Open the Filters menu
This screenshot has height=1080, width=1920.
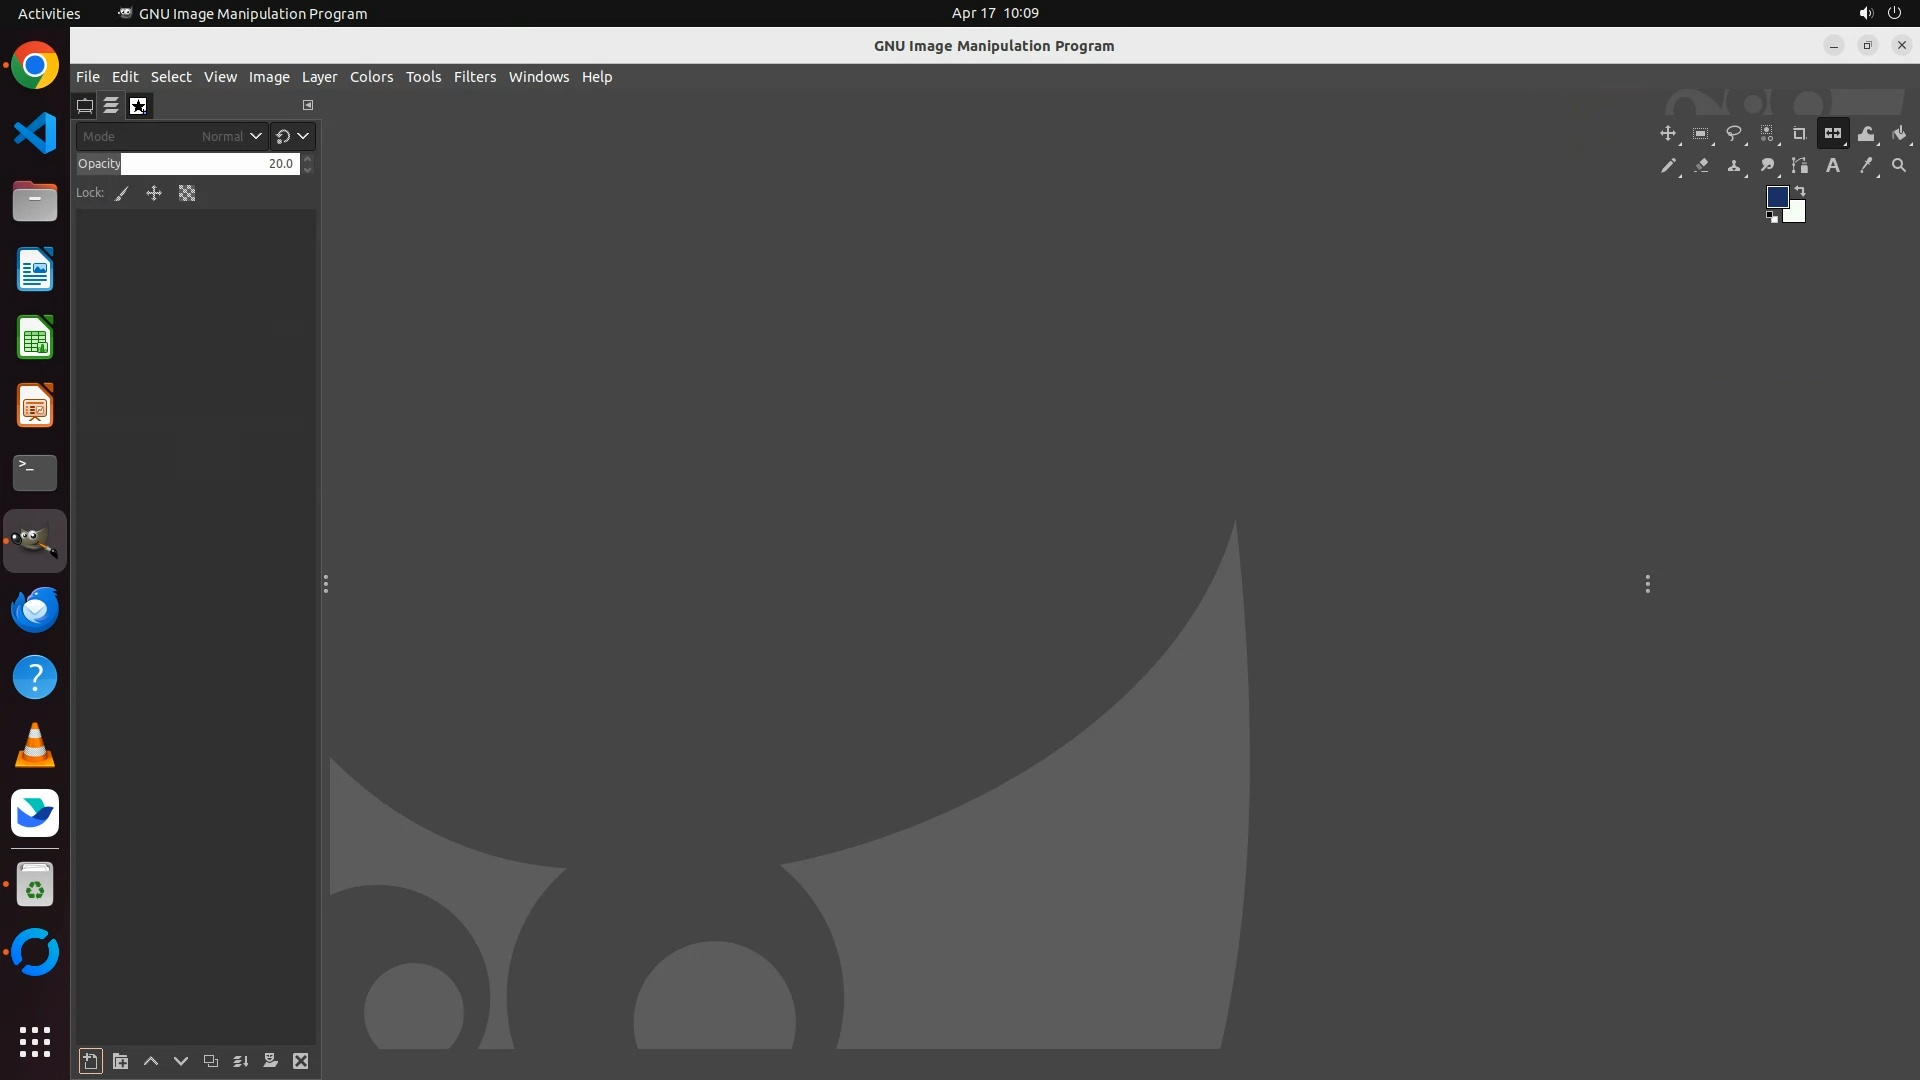click(474, 77)
